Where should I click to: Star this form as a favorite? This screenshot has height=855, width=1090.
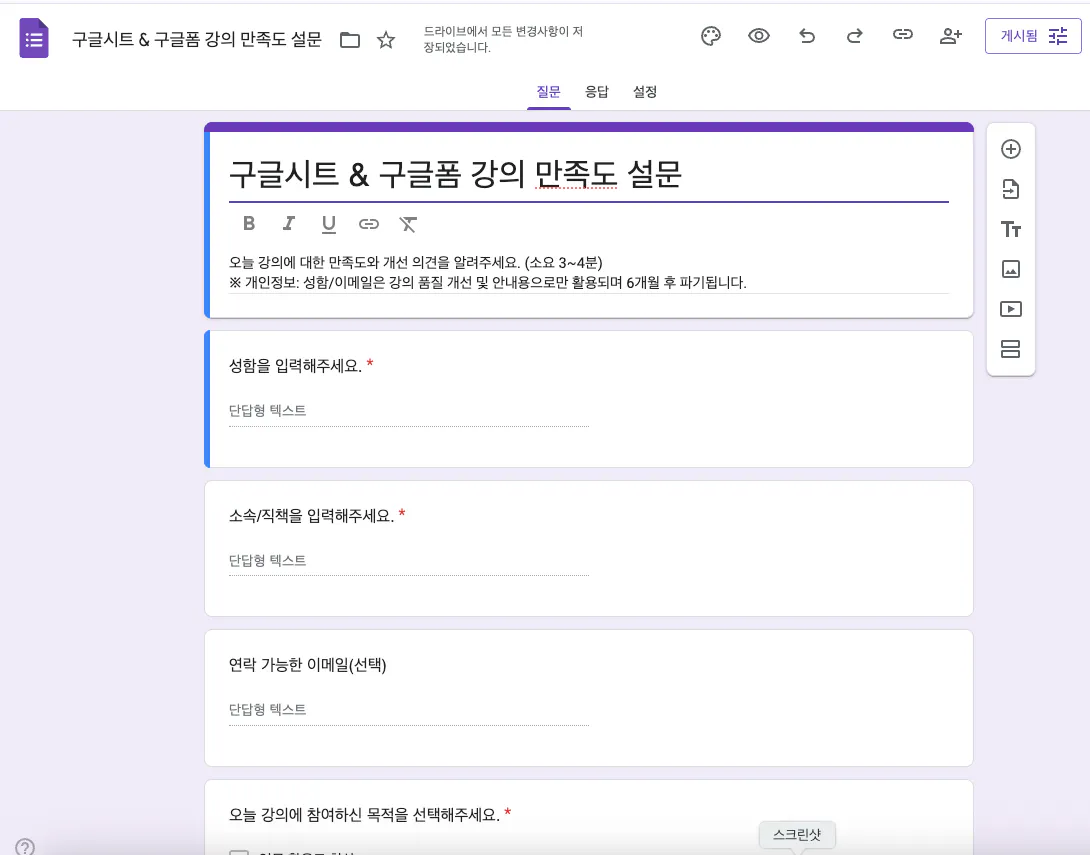coord(386,36)
